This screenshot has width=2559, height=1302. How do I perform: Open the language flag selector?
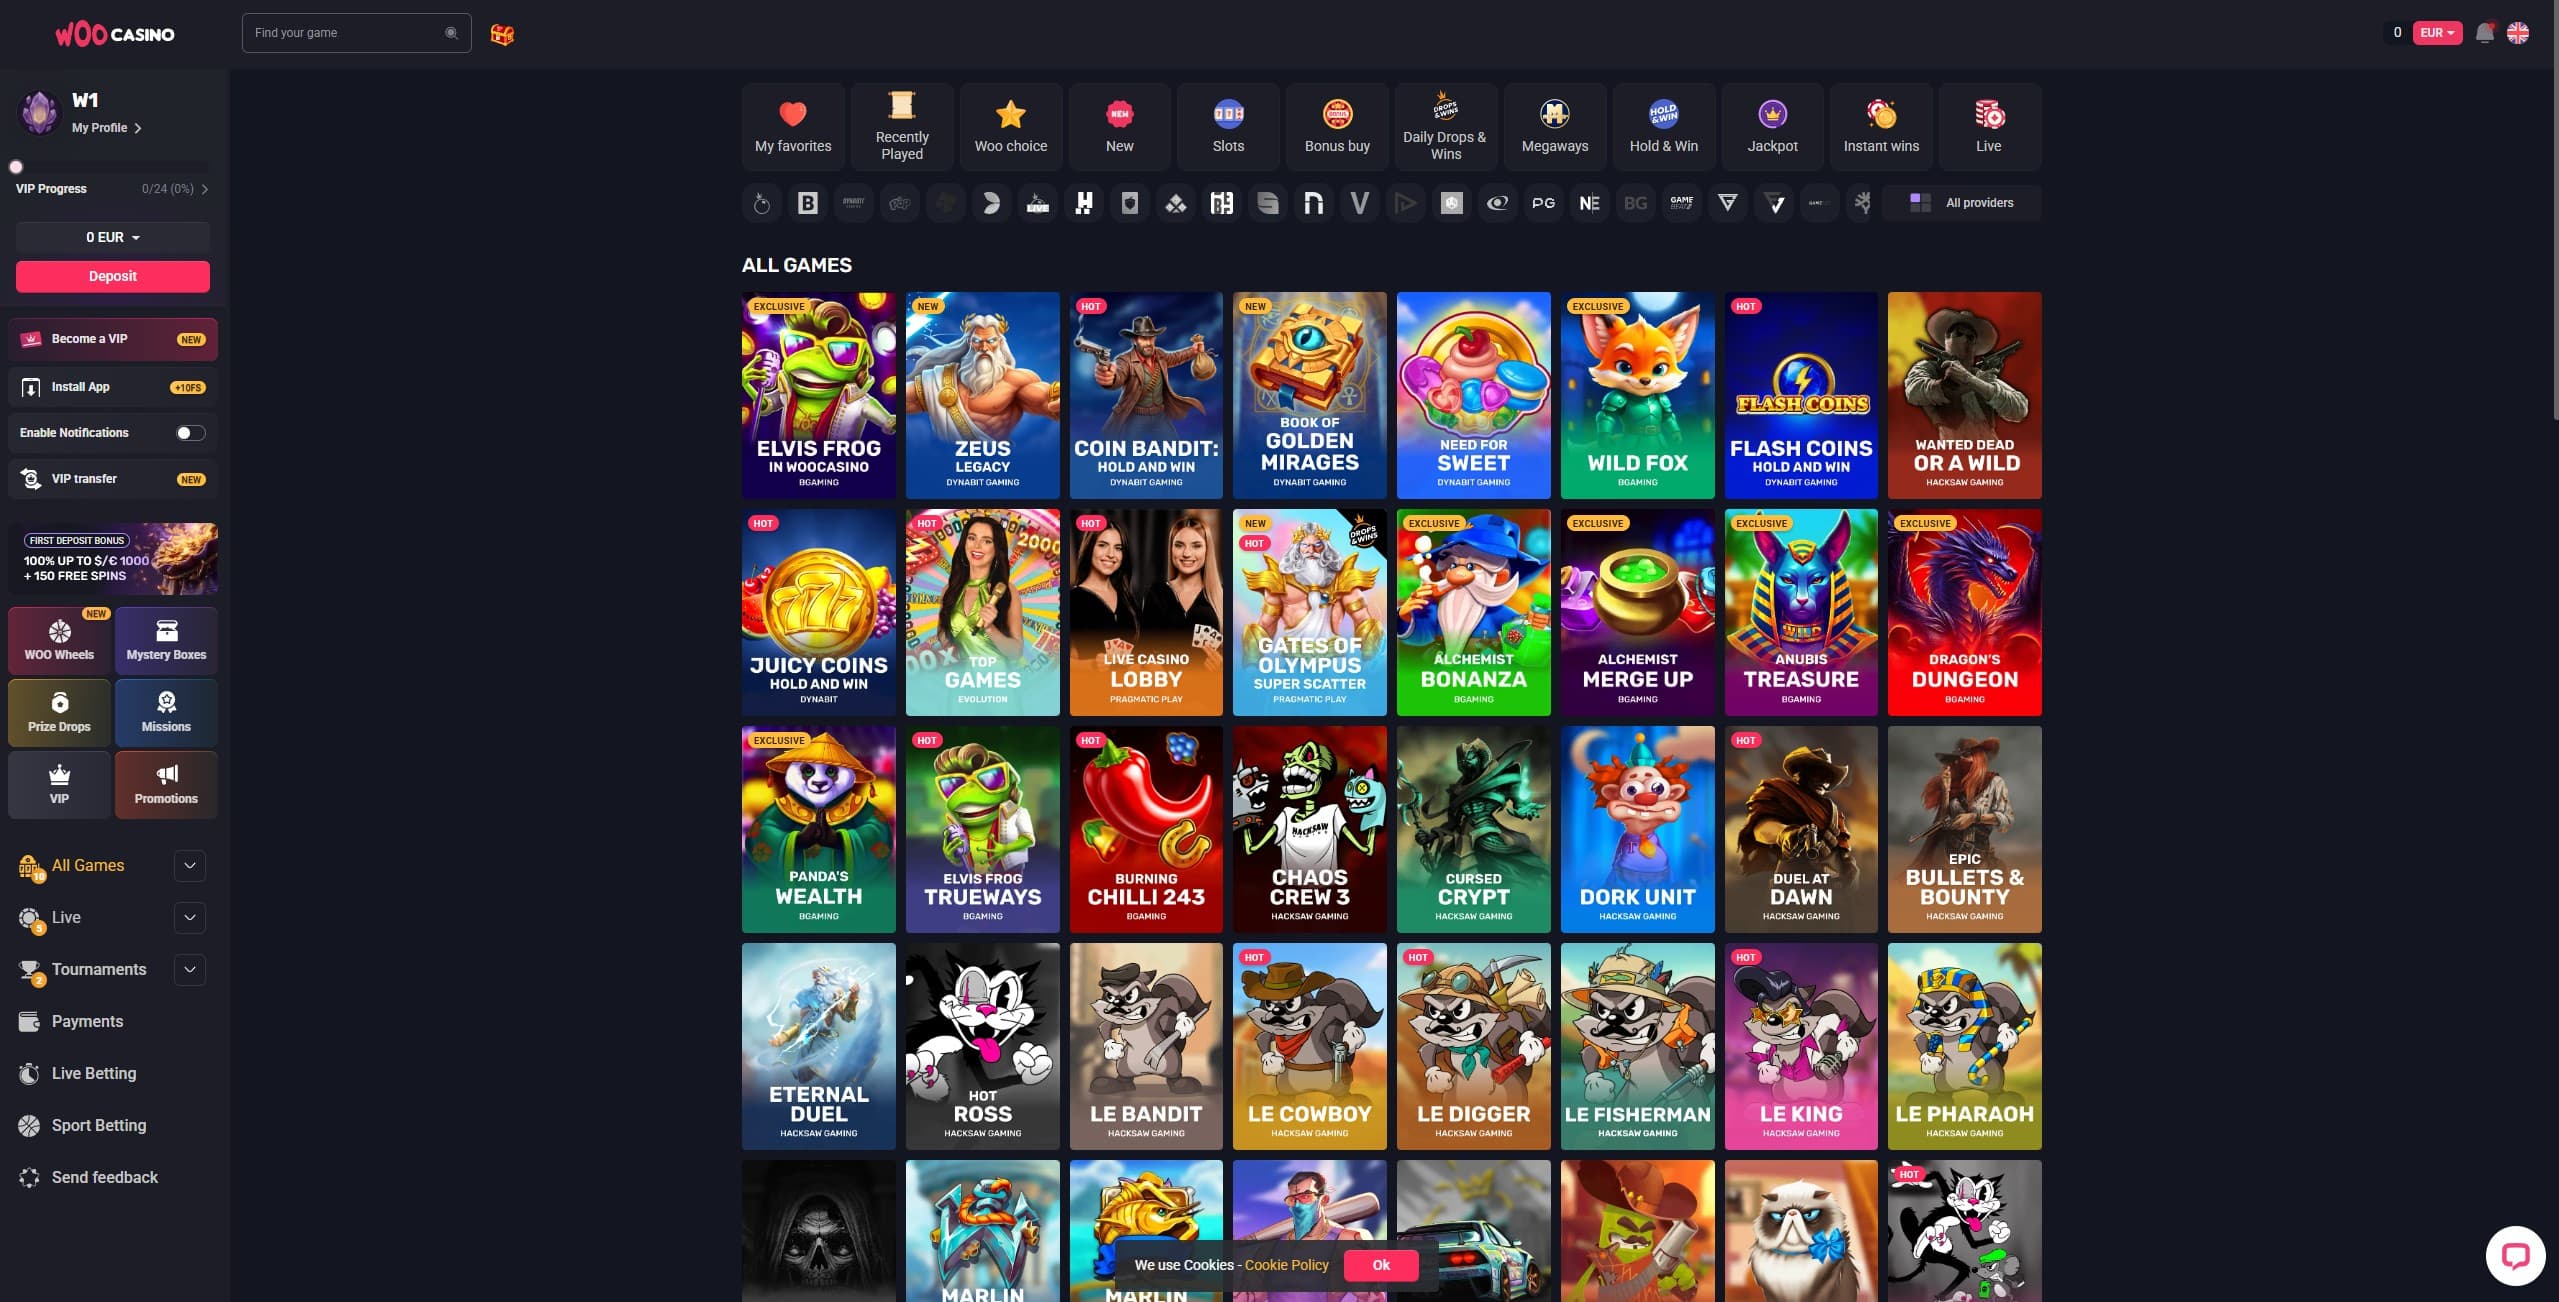coord(2518,33)
